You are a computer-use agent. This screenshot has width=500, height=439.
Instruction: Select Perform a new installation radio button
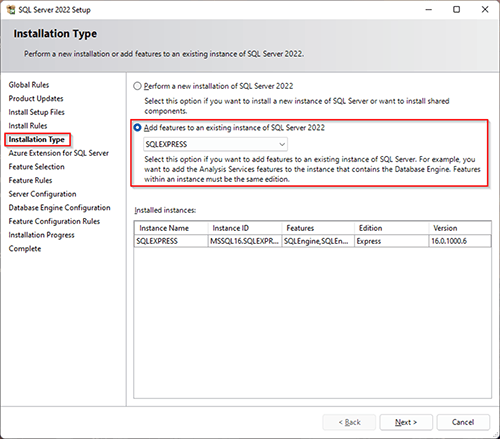pyautogui.click(x=137, y=86)
